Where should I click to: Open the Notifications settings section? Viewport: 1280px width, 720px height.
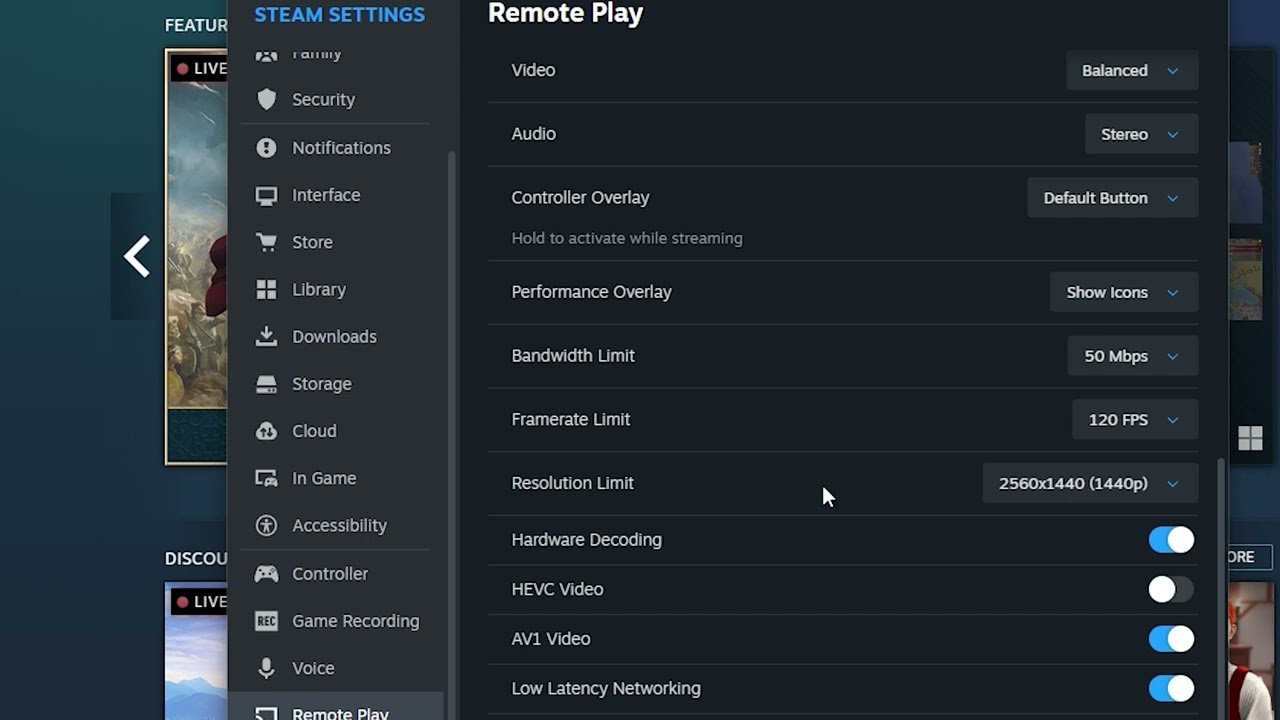pos(335,148)
